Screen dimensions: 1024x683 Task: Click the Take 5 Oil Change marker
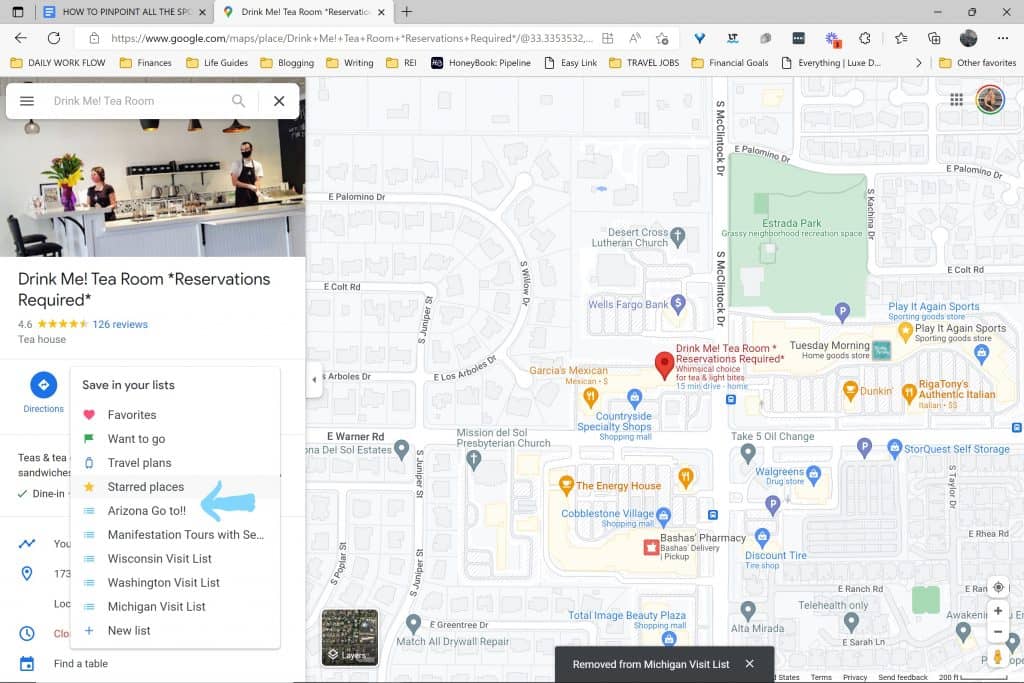point(748,453)
